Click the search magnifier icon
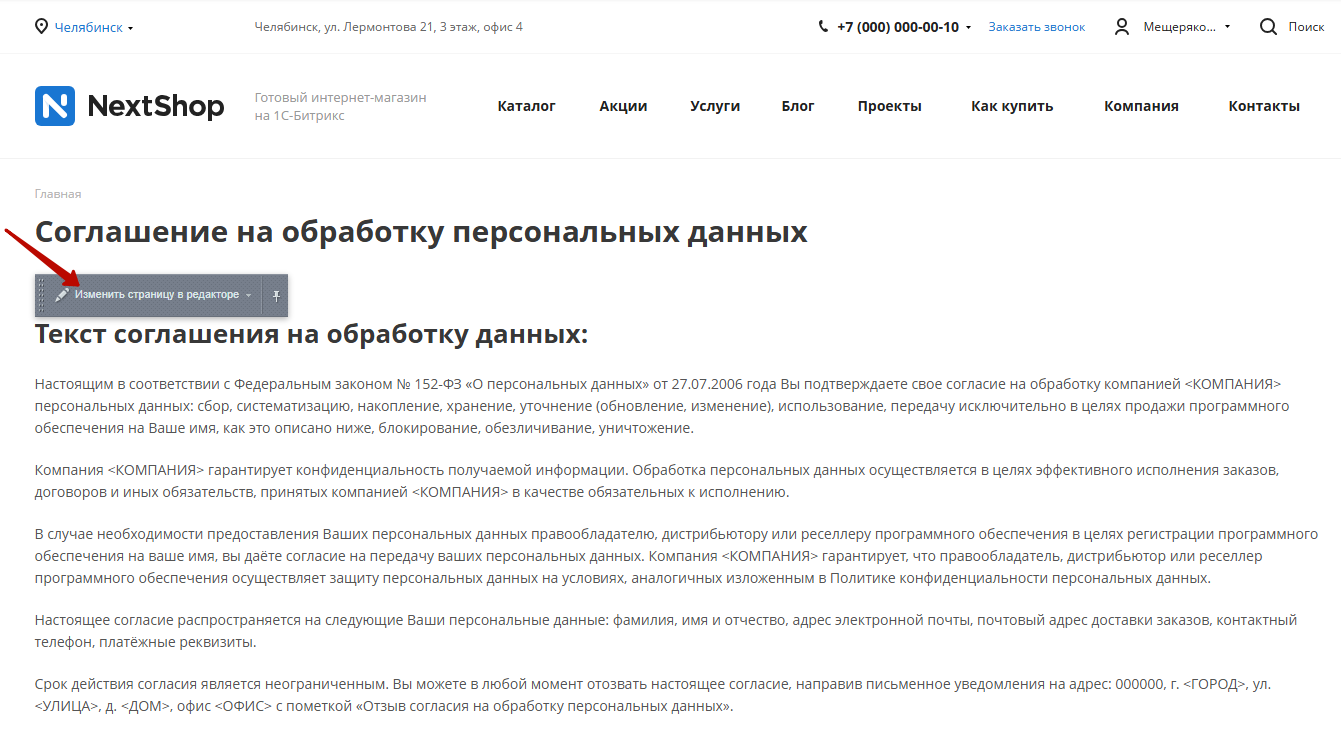The image size is (1341, 734). 1268,27
